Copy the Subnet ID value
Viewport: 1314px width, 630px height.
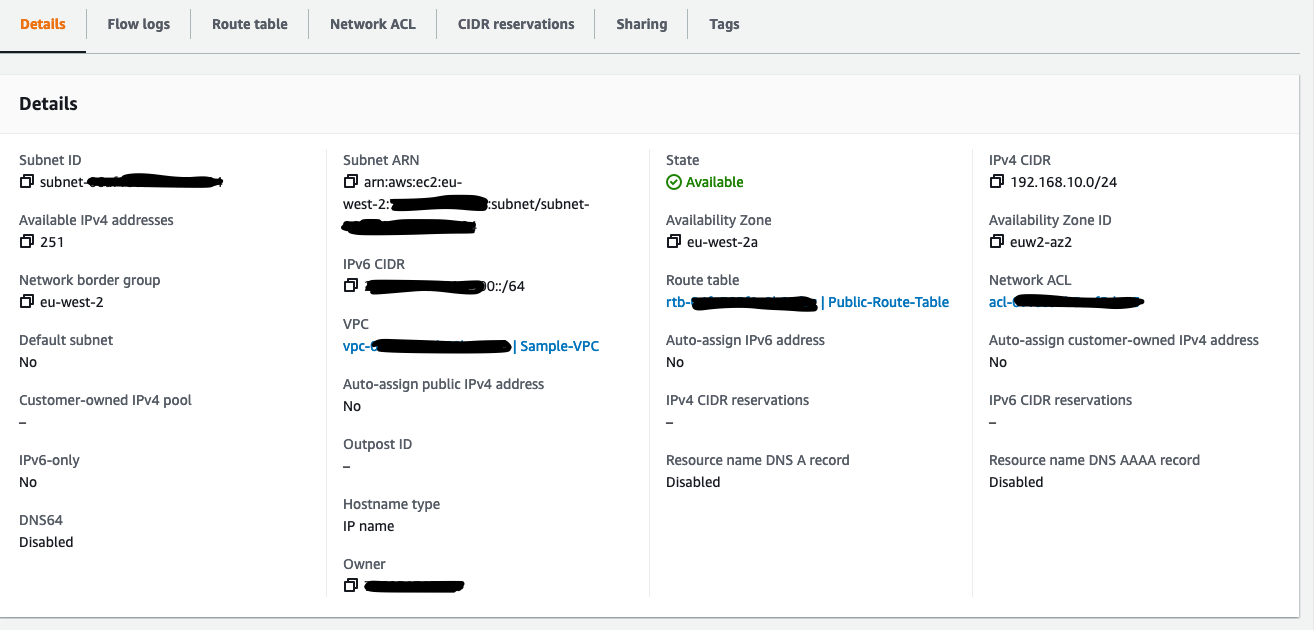pos(27,182)
